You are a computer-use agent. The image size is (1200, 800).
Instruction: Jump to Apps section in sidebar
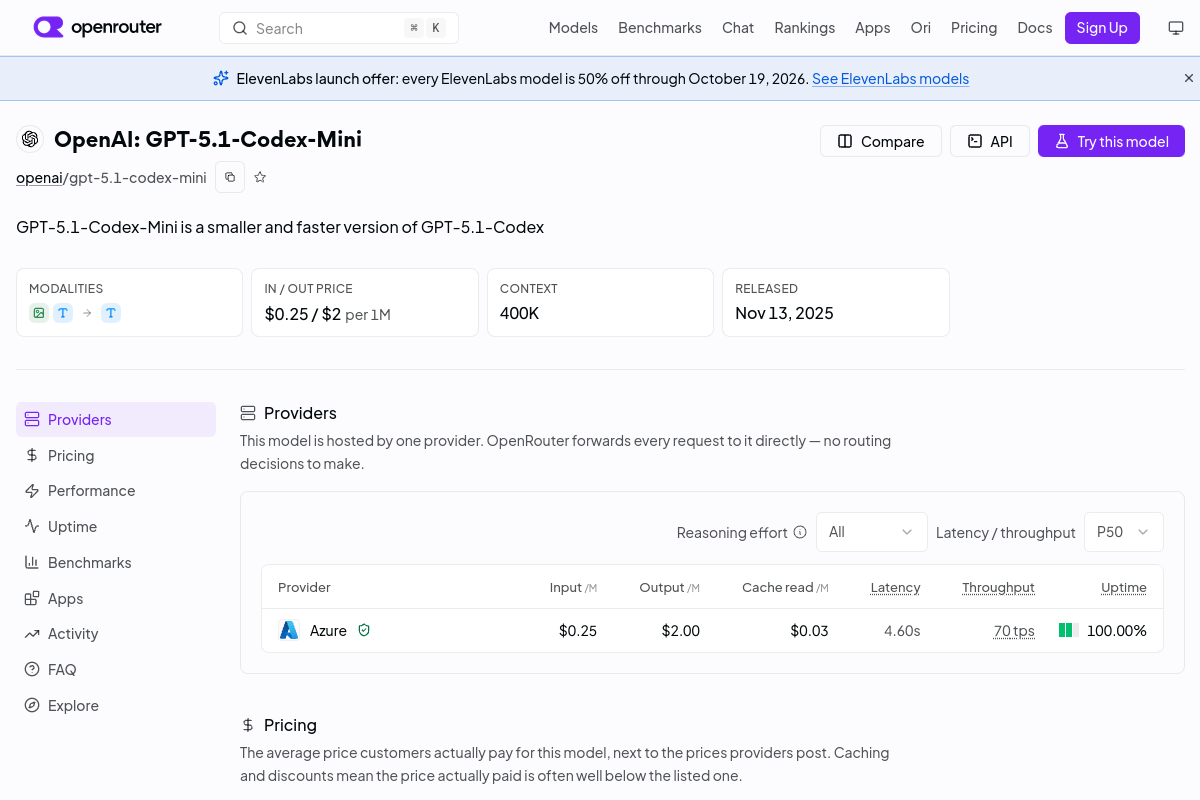(x=116, y=598)
